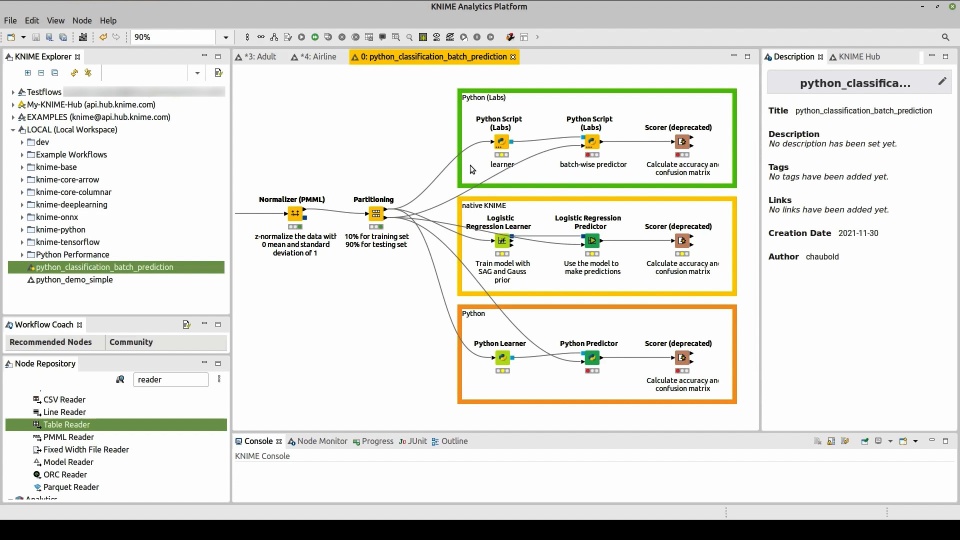Click the Redo arrow in toolbar
Viewport: 960px width, 540px height.
tap(116, 37)
